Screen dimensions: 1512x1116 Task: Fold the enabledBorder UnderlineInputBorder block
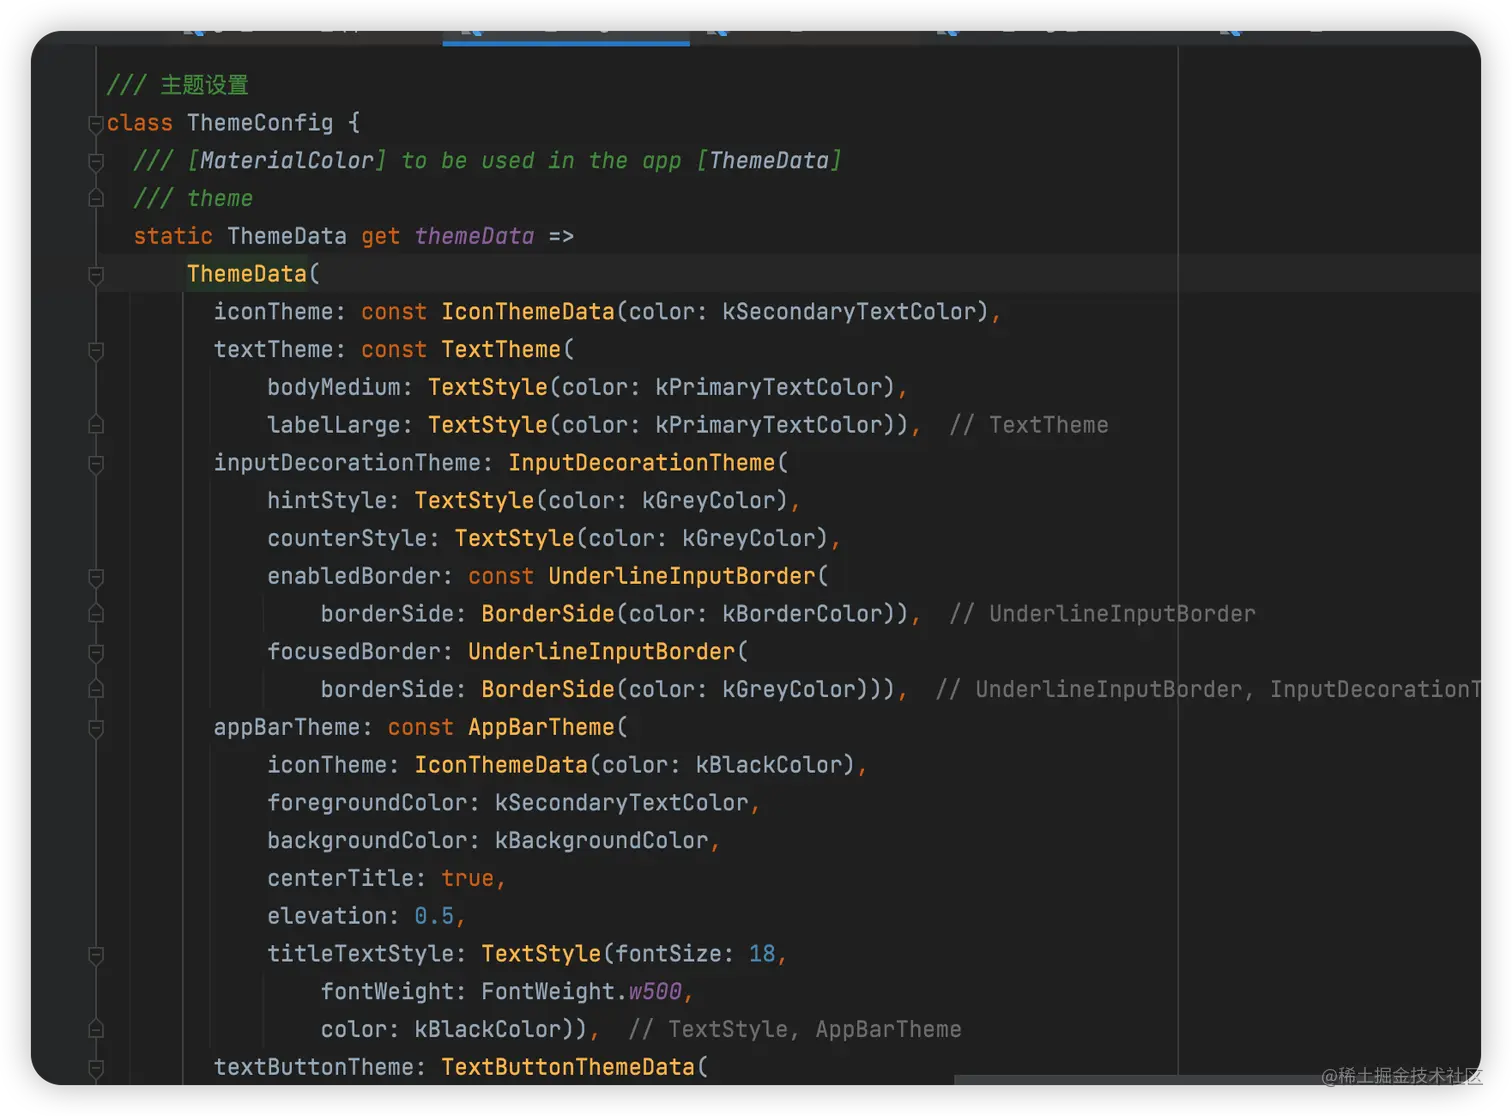(x=96, y=577)
